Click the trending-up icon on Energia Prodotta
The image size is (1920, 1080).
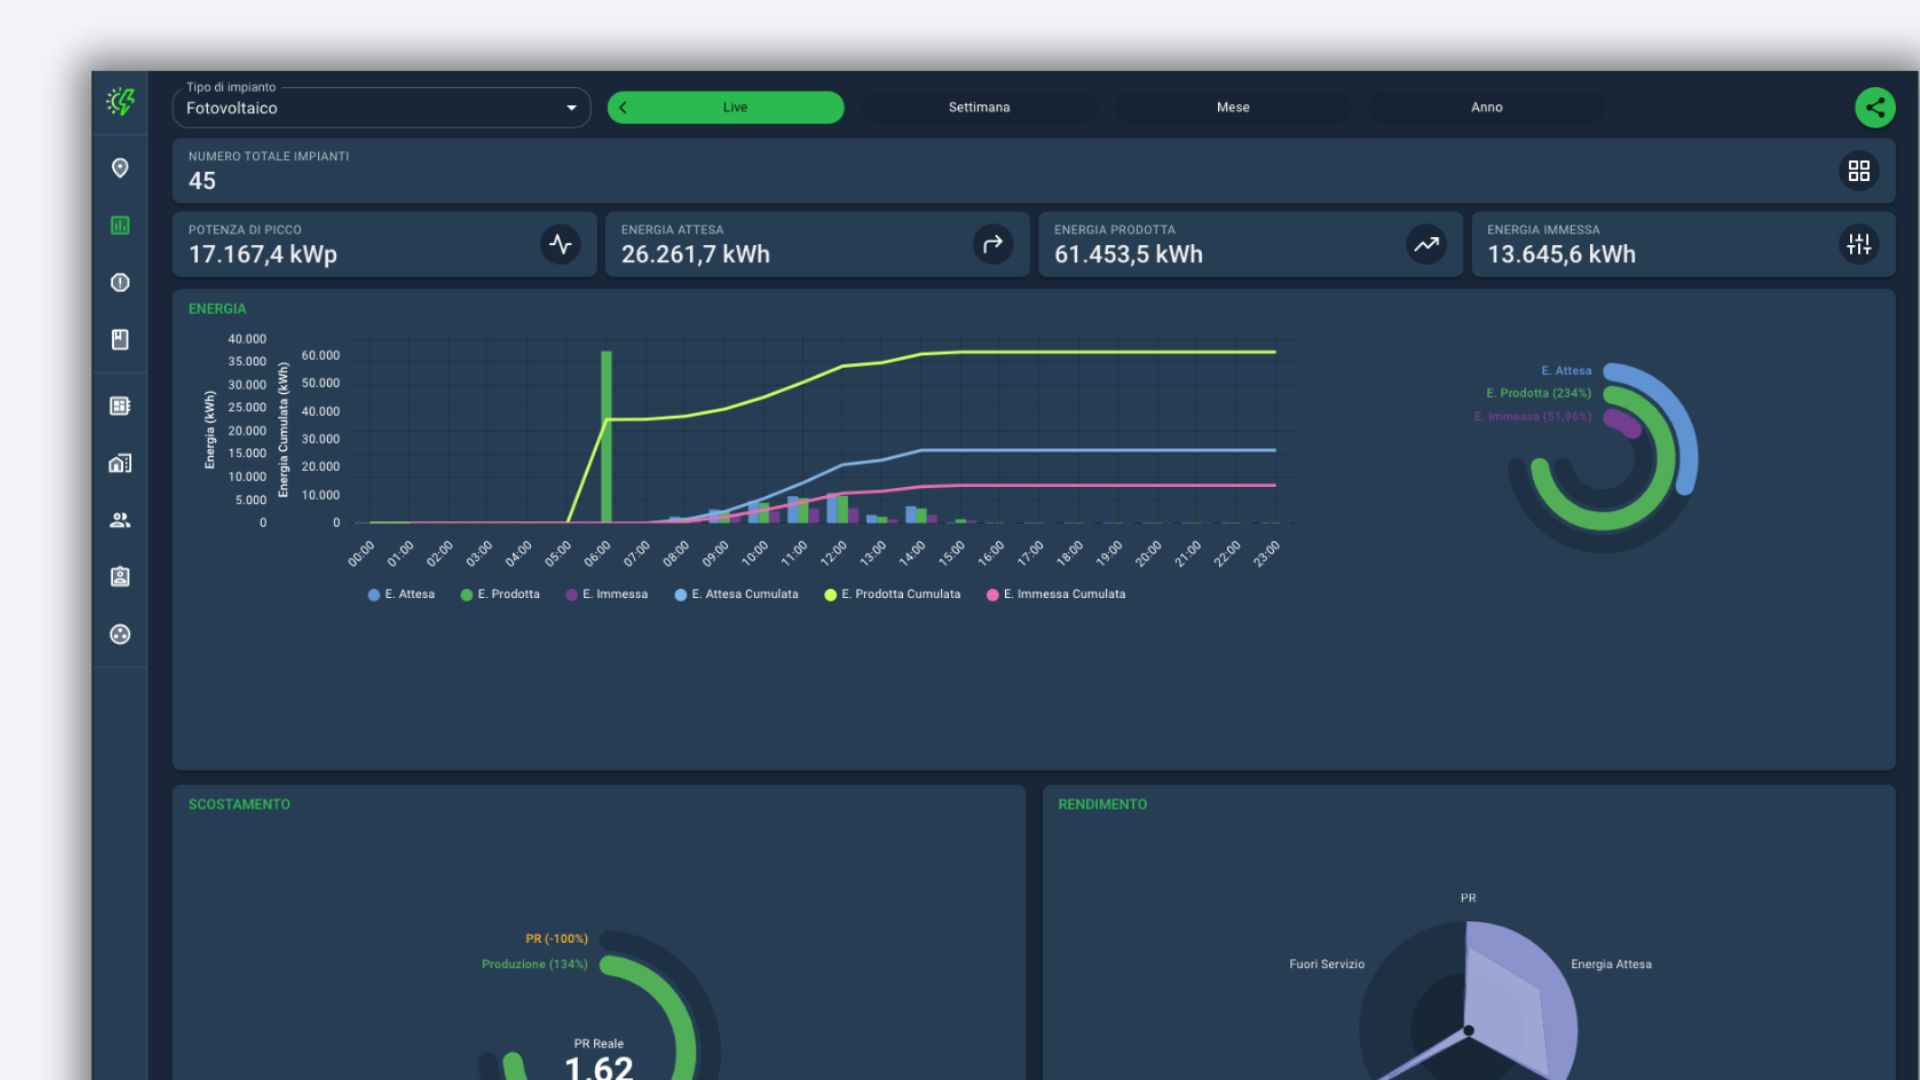click(1426, 244)
